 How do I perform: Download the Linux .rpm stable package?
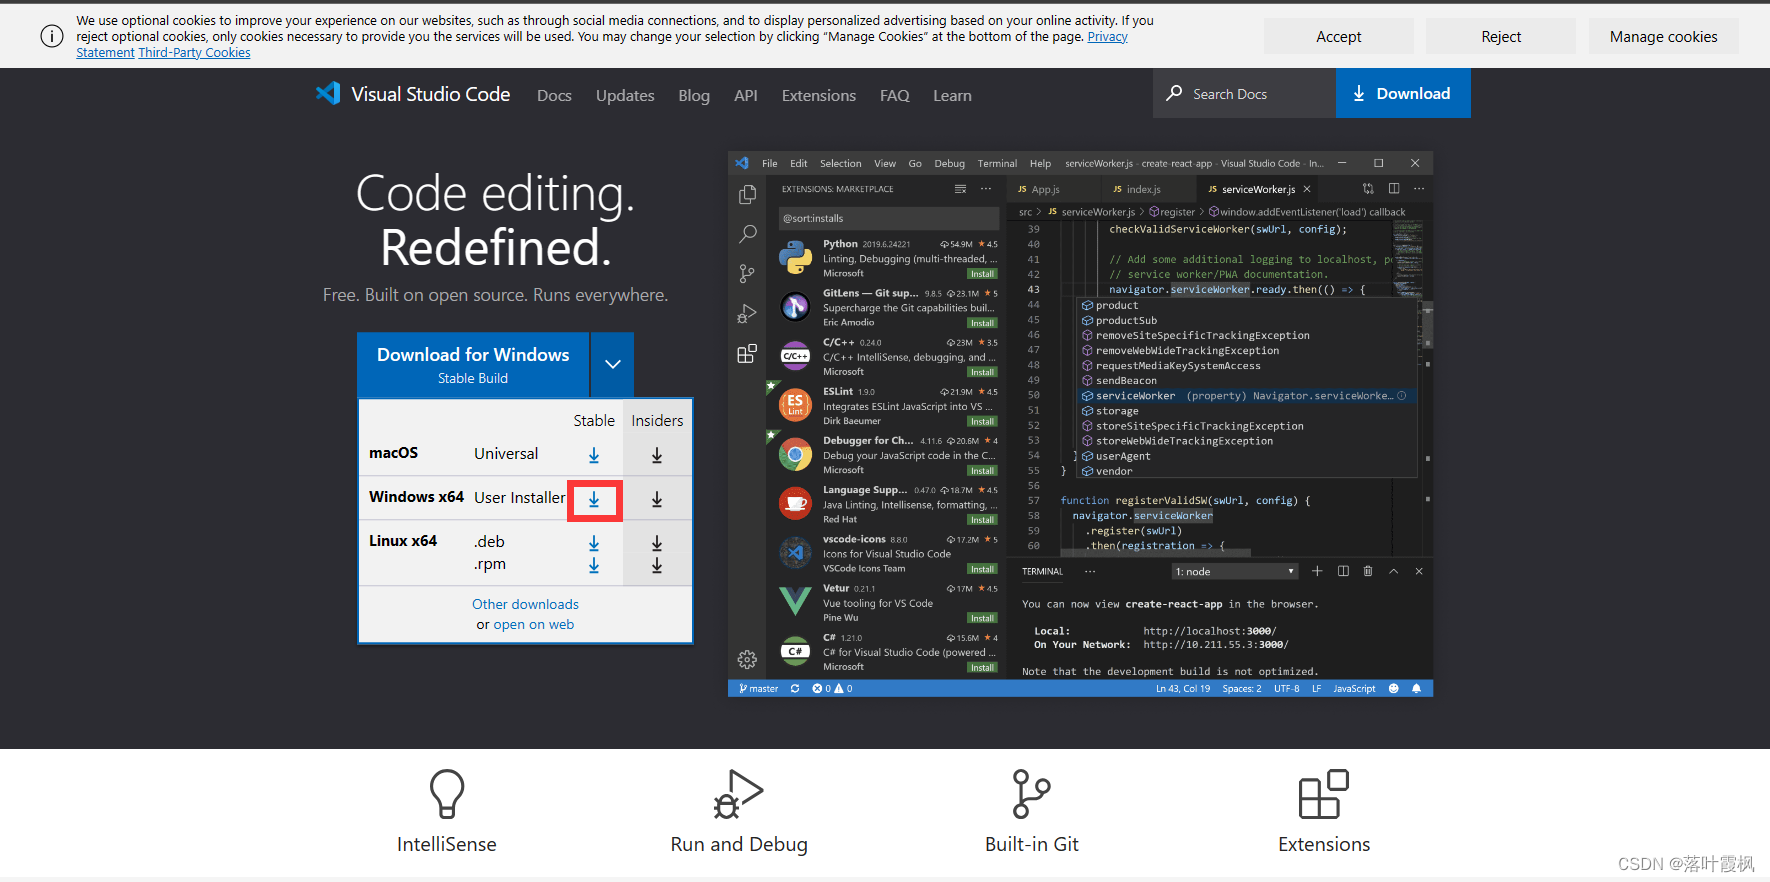point(594,565)
